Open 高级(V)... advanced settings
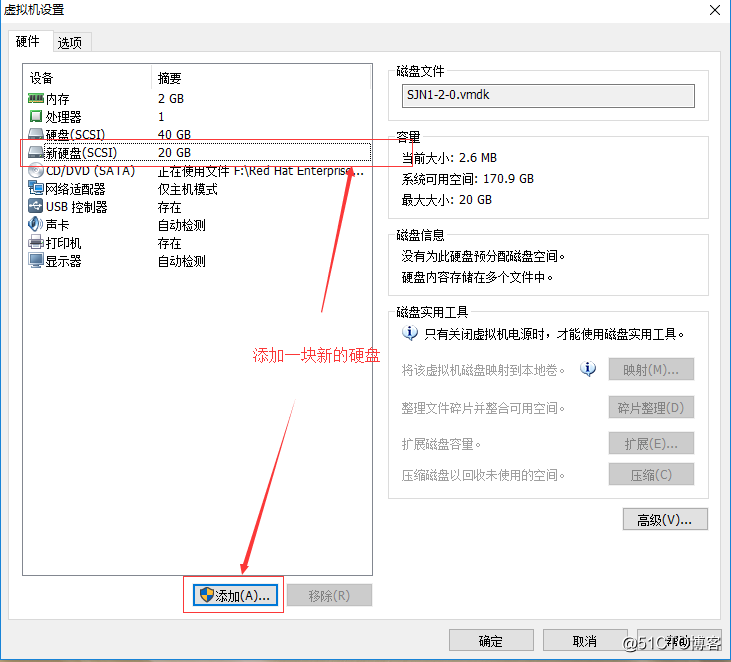The image size is (731, 662). click(x=665, y=519)
